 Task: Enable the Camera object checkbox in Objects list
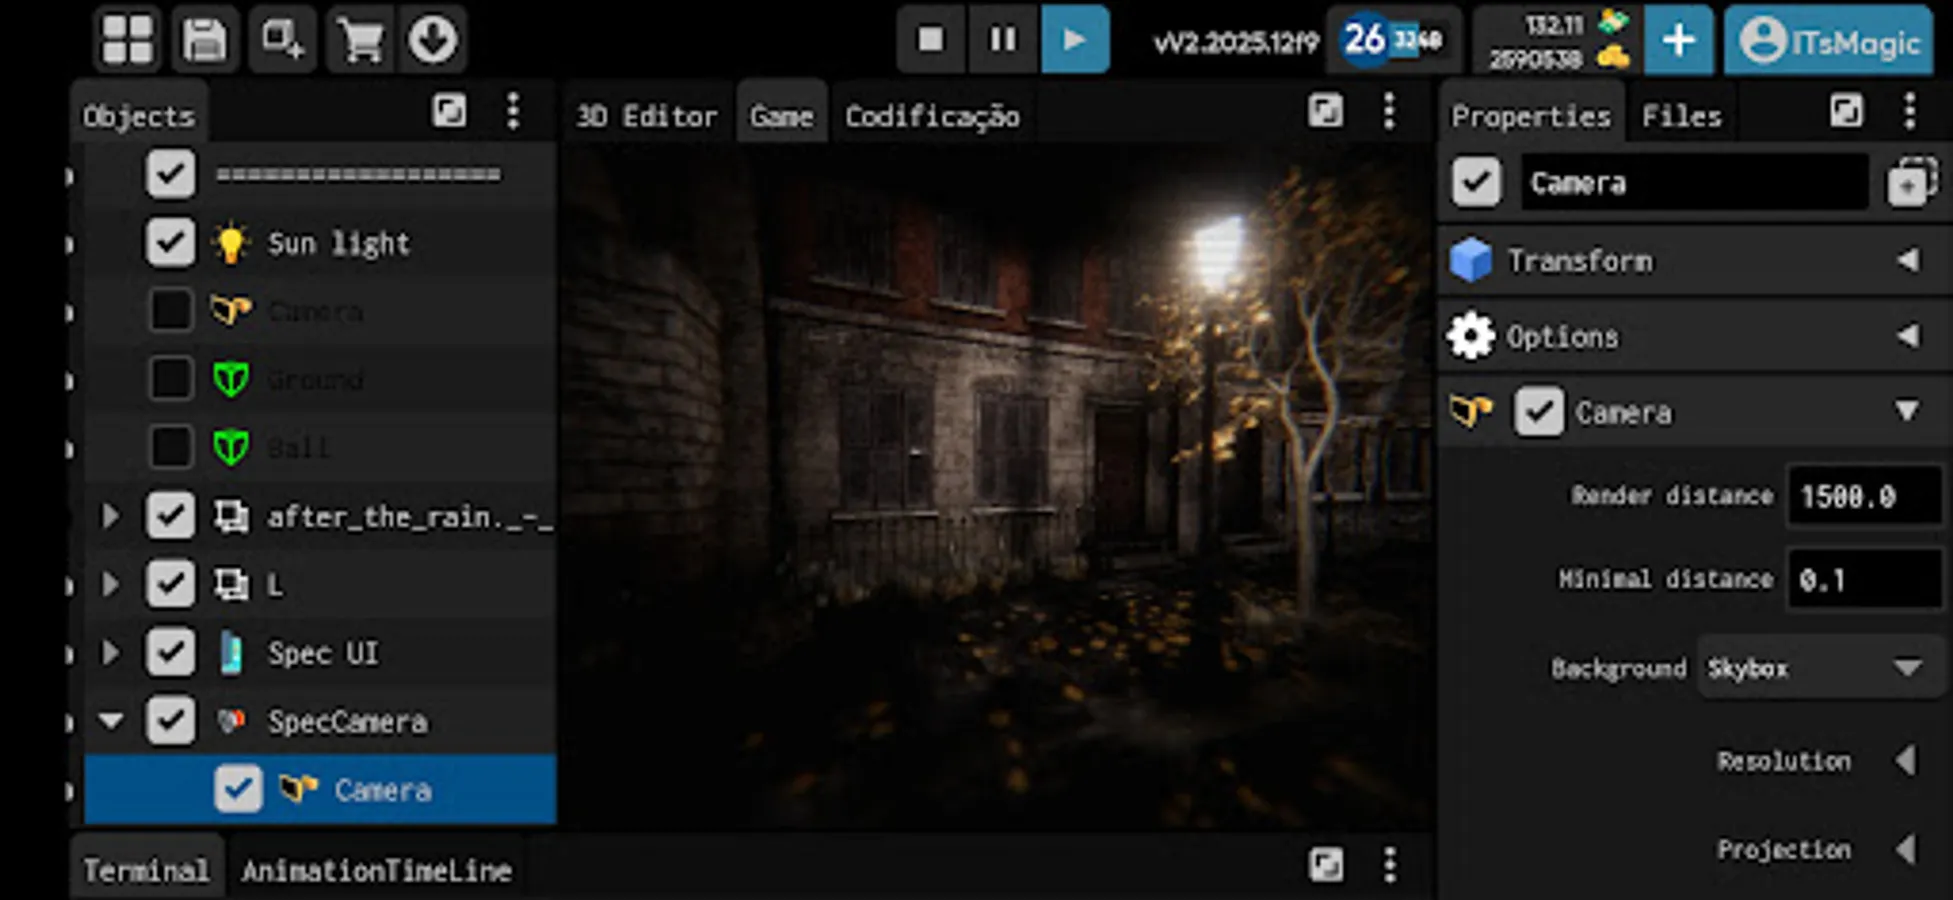point(169,311)
